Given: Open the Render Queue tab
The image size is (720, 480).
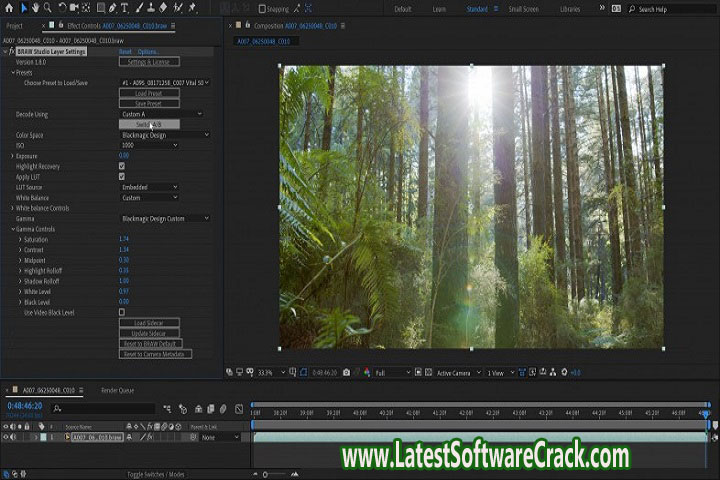Looking at the screenshot, I should point(117,390).
